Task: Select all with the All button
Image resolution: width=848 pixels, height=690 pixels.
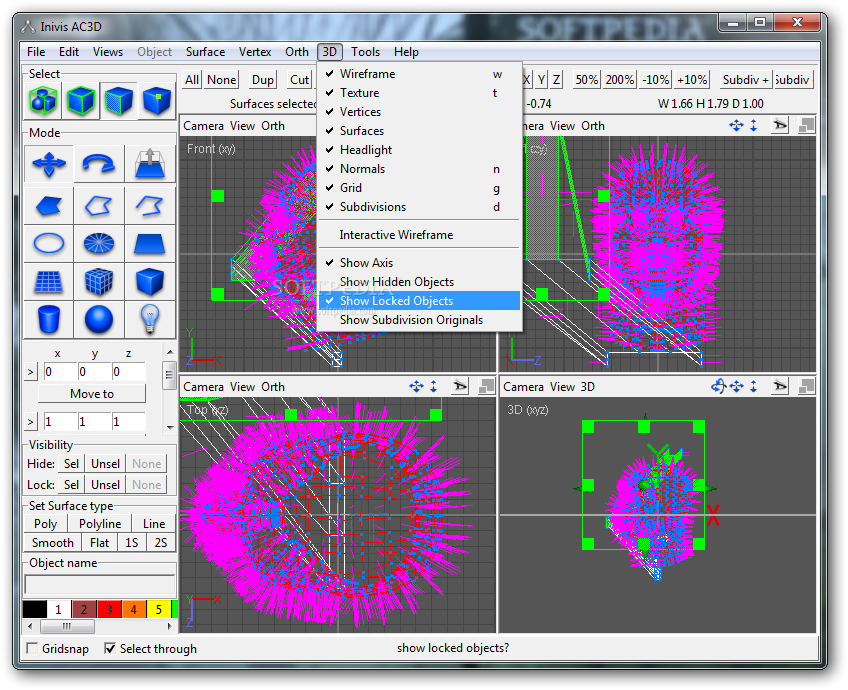Action: pyautogui.click(x=192, y=80)
